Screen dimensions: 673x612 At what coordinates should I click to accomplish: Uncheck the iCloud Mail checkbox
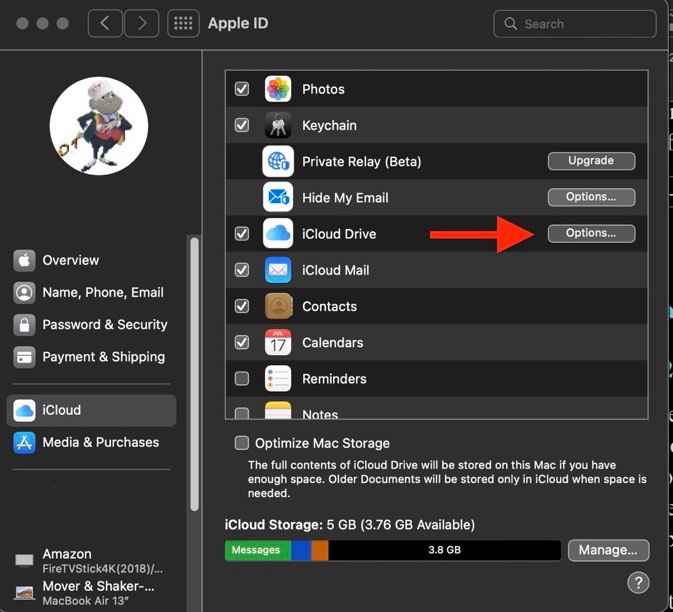[242, 270]
